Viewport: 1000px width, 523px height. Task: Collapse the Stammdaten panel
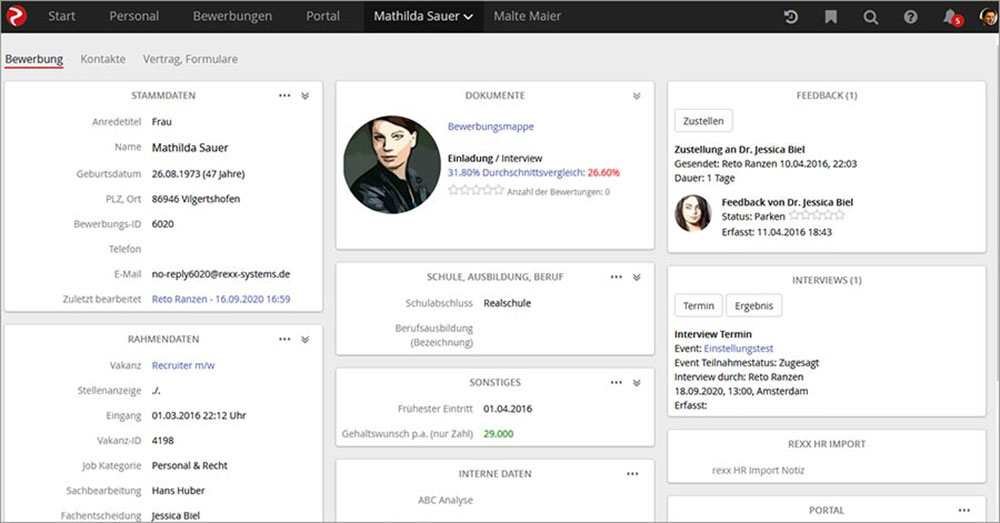(x=305, y=96)
